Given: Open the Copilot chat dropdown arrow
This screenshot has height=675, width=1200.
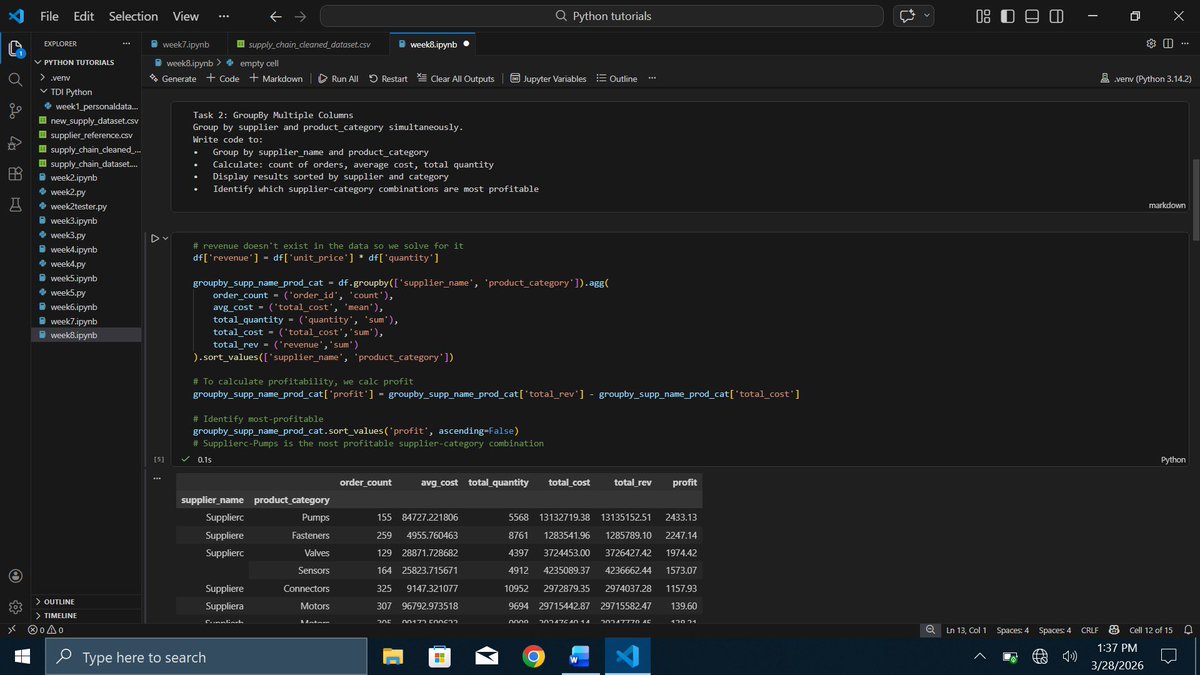Looking at the screenshot, I should tap(926, 16).
